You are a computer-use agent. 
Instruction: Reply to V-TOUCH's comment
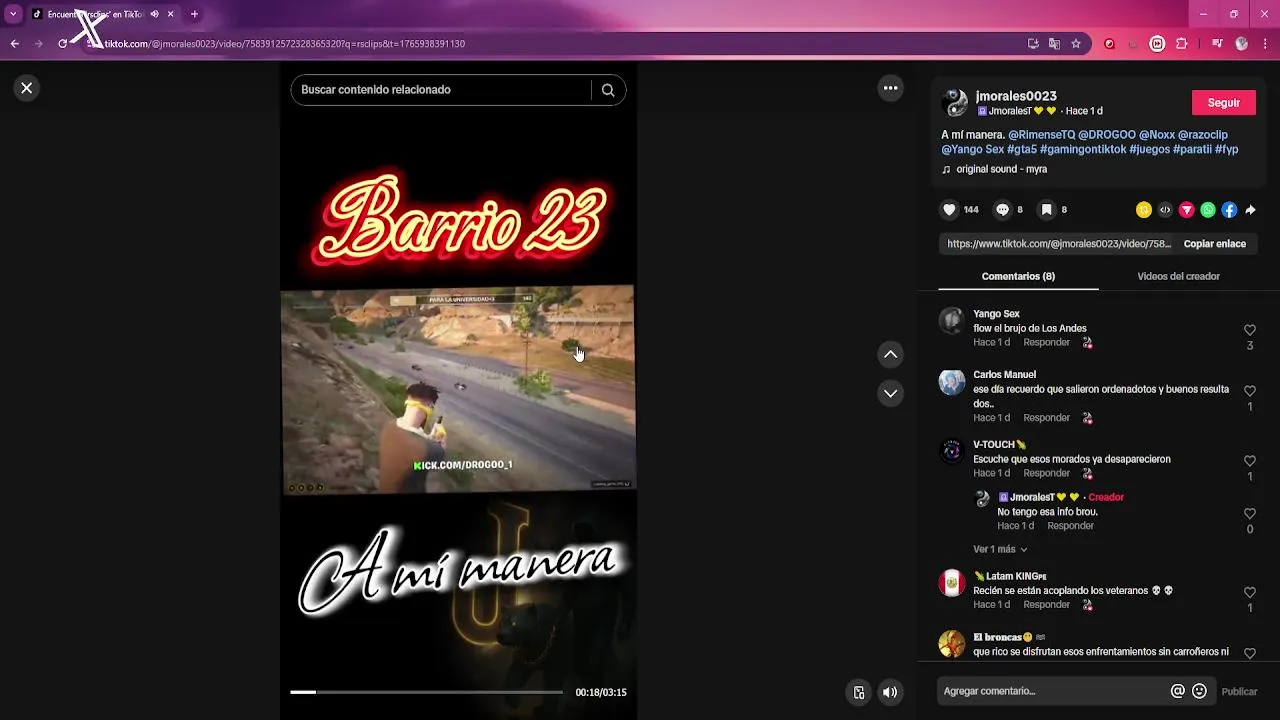1046,473
